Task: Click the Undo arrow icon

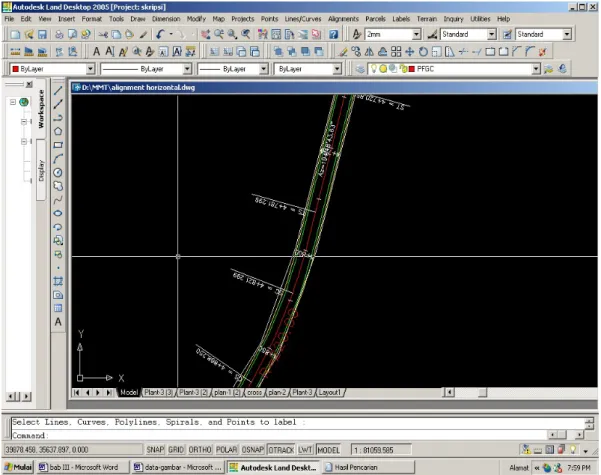Action: tap(160, 35)
